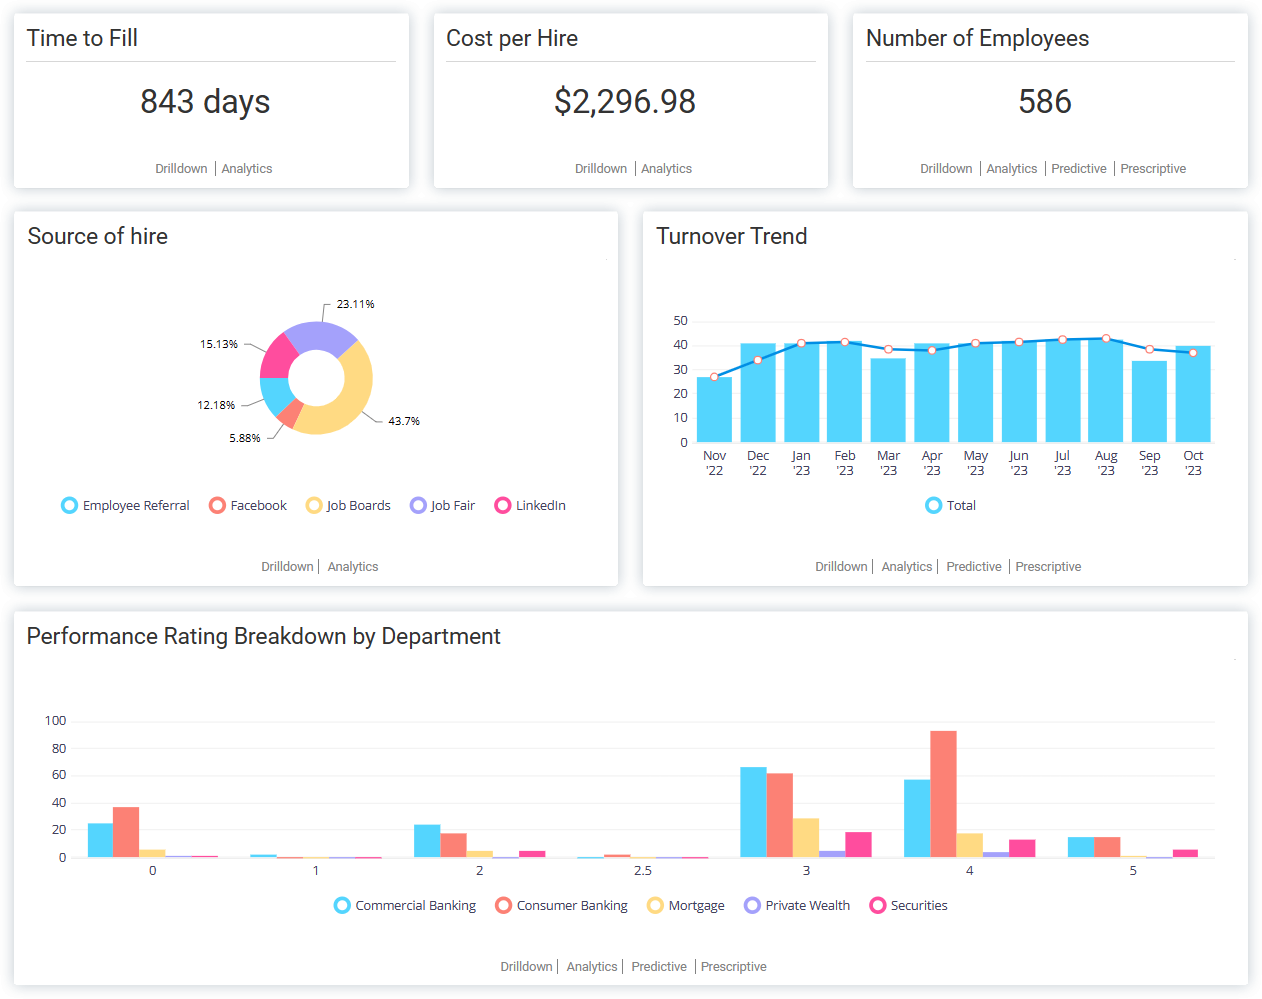Toggle Private Wealth legend item

797,906
